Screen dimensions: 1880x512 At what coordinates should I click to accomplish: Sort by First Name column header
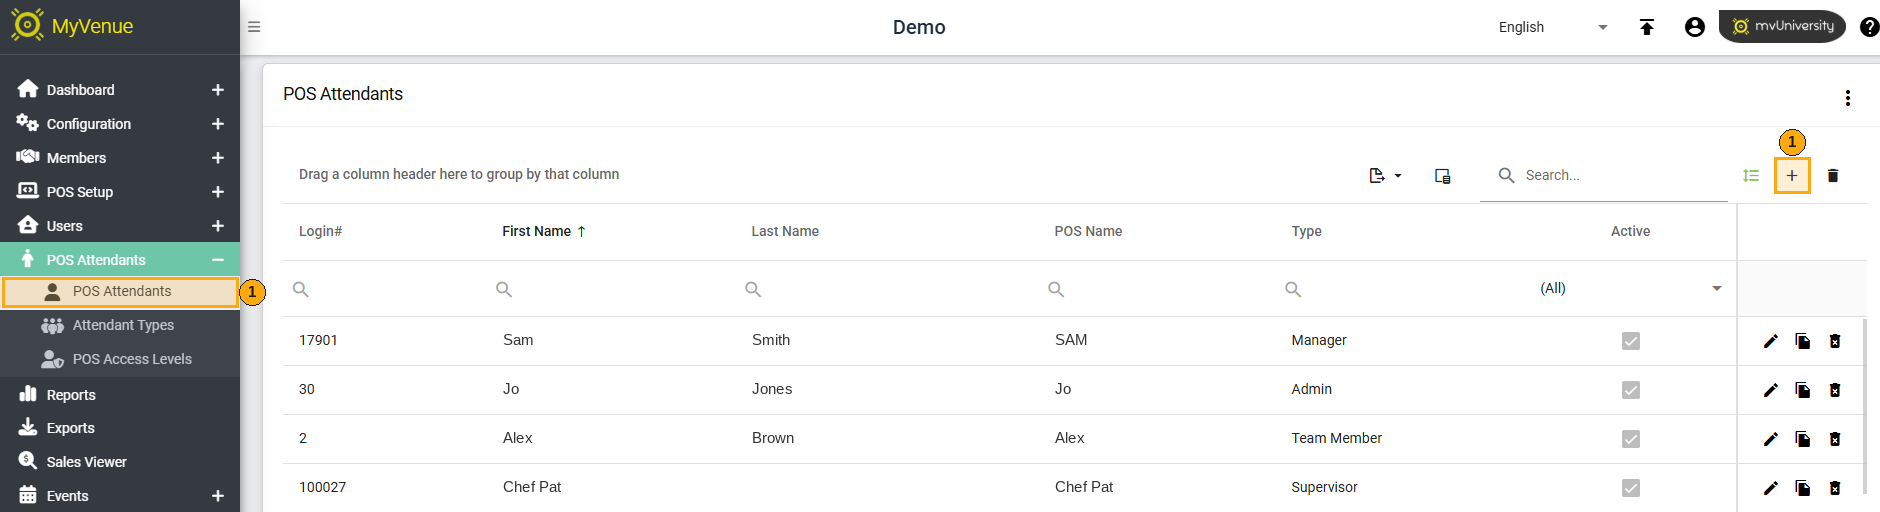coord(543,231)
